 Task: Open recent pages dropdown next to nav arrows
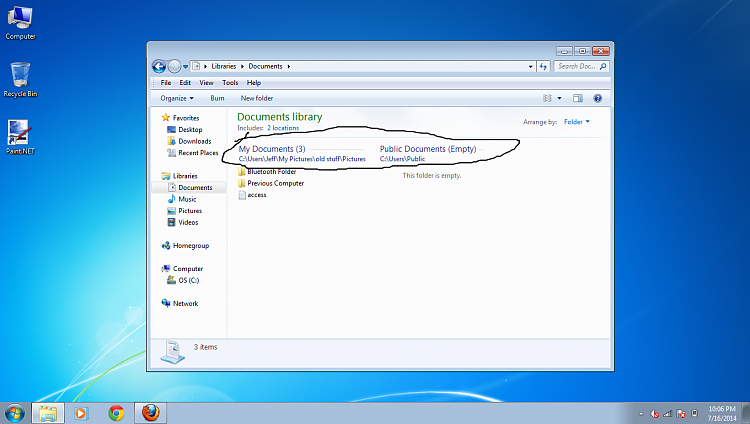[x=186, y=67]
